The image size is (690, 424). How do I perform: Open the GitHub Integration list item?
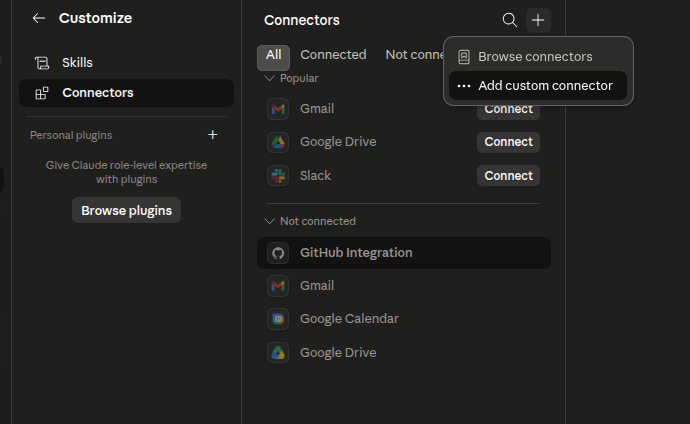(x=404, y=253)
